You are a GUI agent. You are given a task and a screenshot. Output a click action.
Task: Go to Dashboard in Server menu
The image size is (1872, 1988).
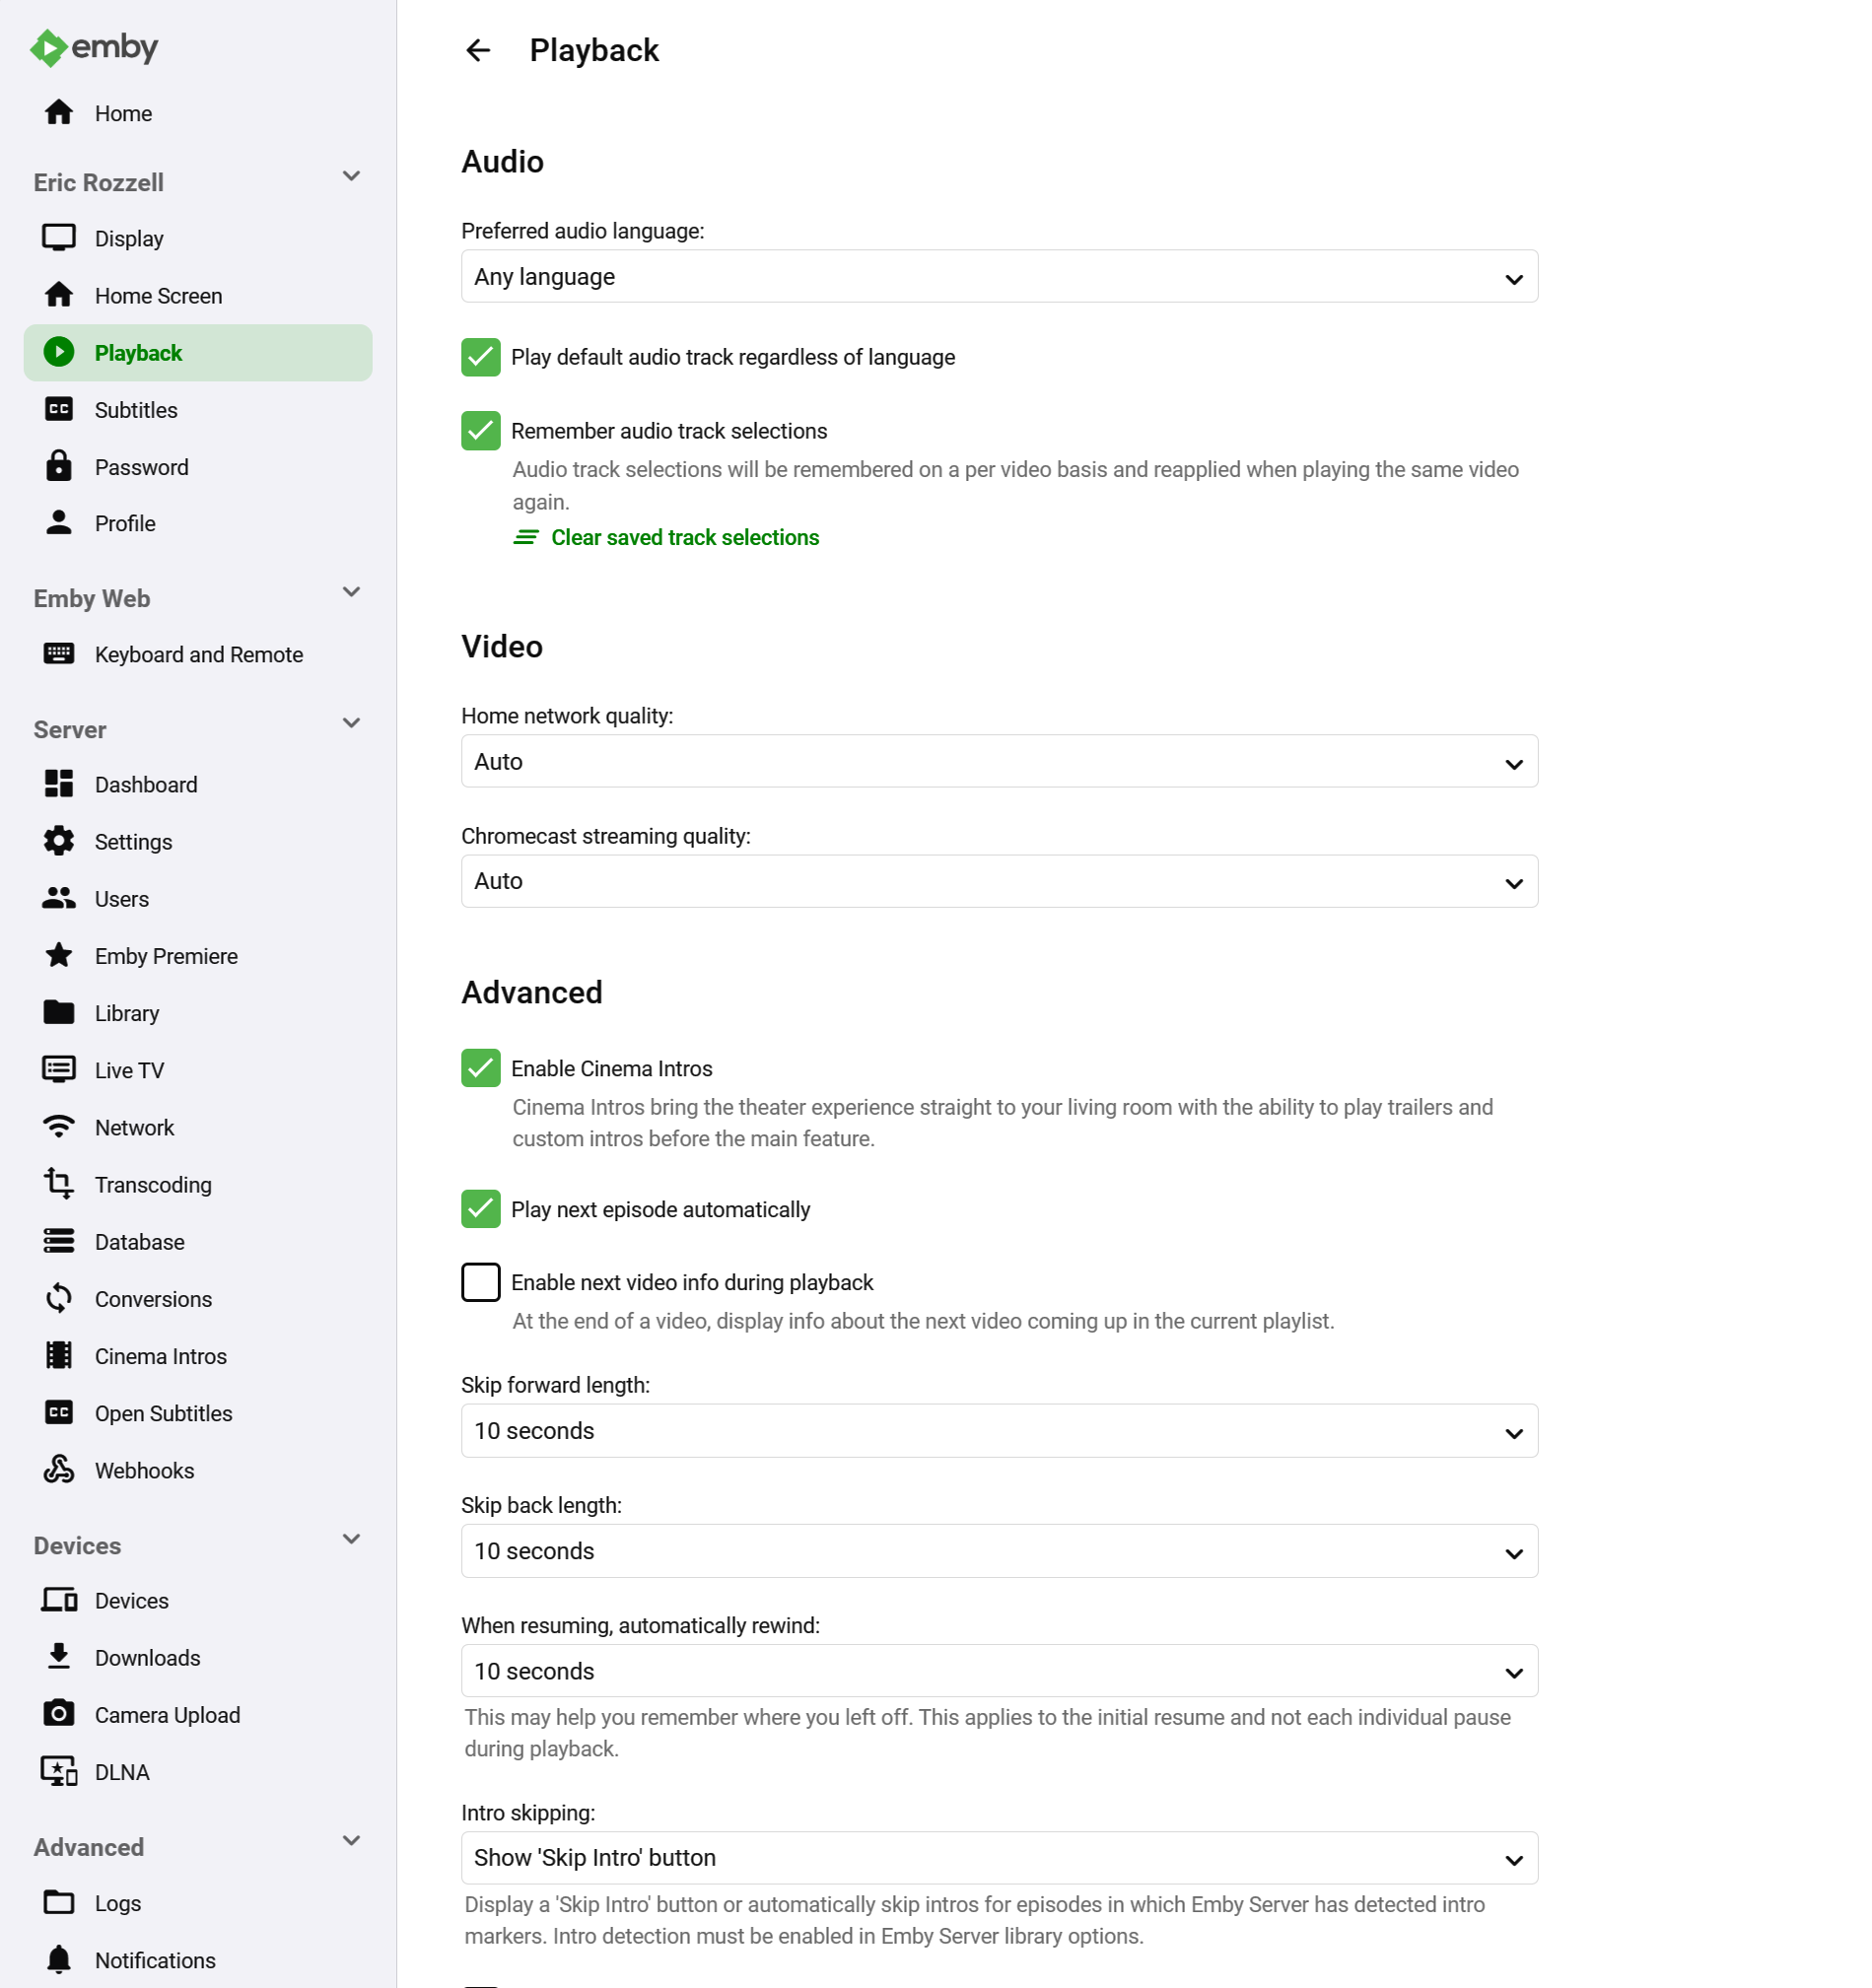(146, 785)
